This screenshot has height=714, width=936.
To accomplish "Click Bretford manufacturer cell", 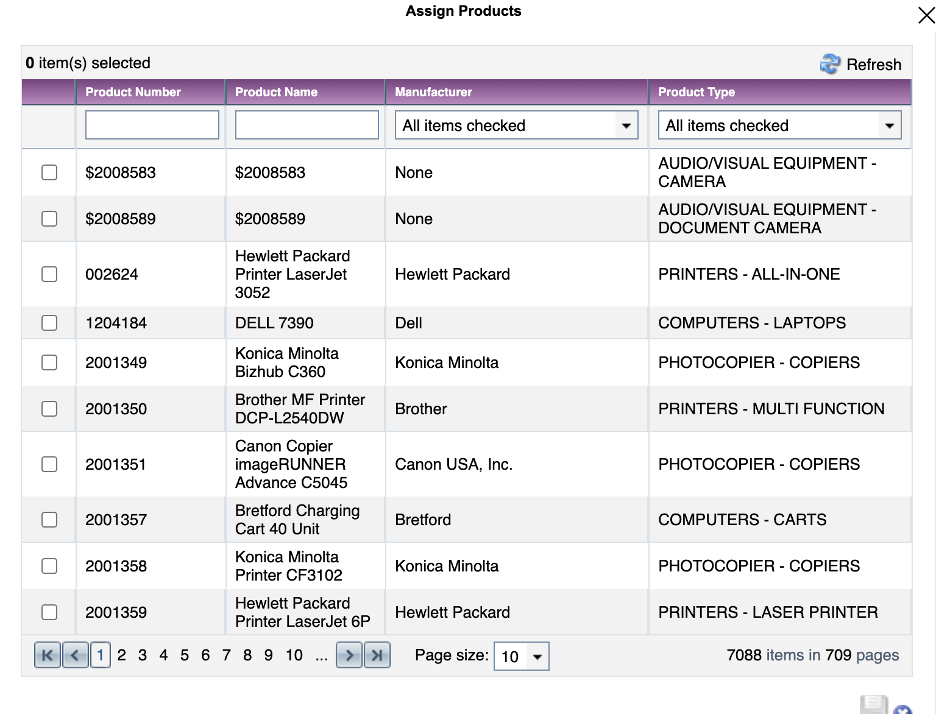I will [x=423, y=520].
